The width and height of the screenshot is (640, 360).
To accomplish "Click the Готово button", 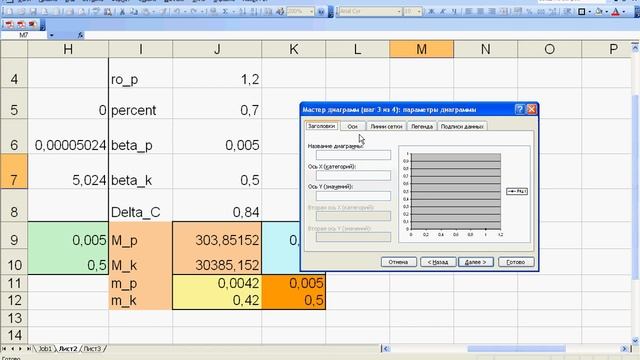I will click(x=516, y=262).
